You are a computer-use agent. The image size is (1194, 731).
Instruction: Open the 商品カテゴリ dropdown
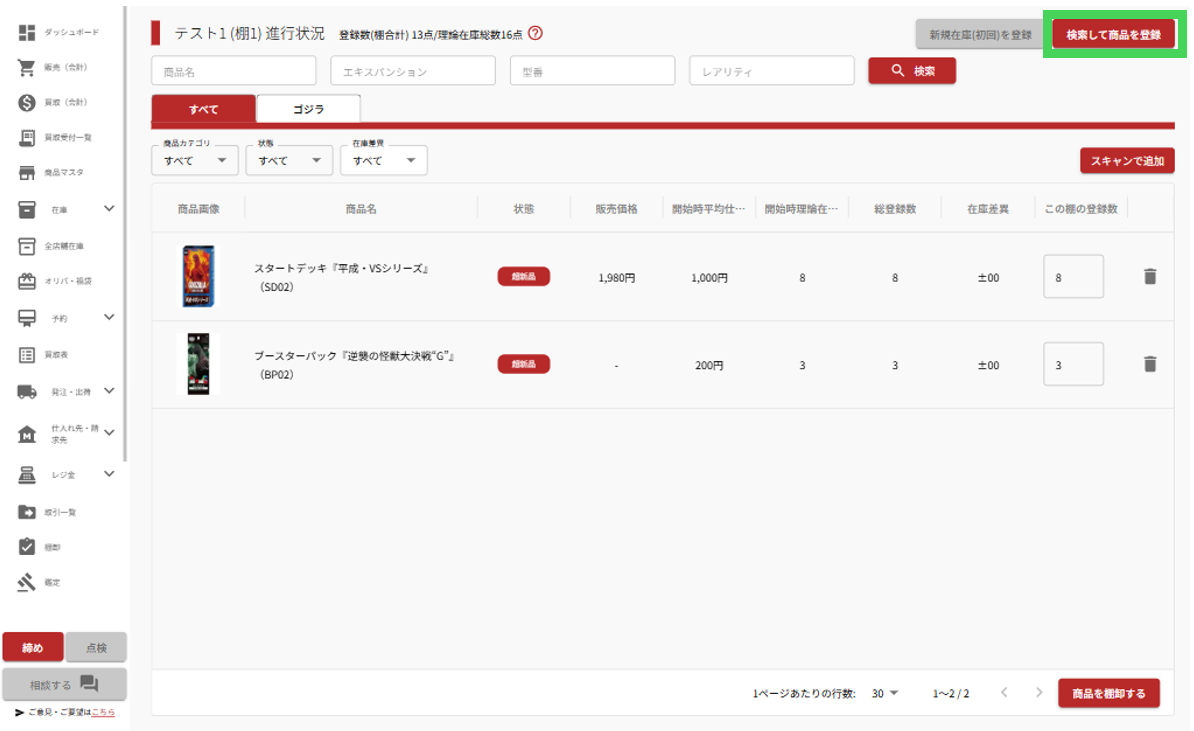(194, 160)
